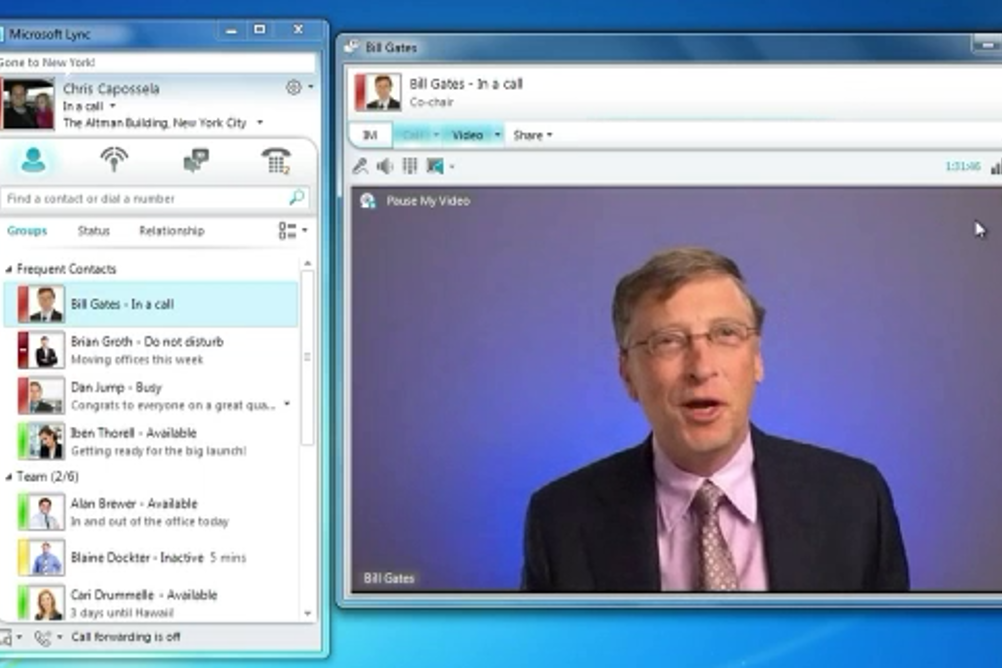1002x668 pixels.
Task: Open the contact list display options icon
Action: (287, 230)
